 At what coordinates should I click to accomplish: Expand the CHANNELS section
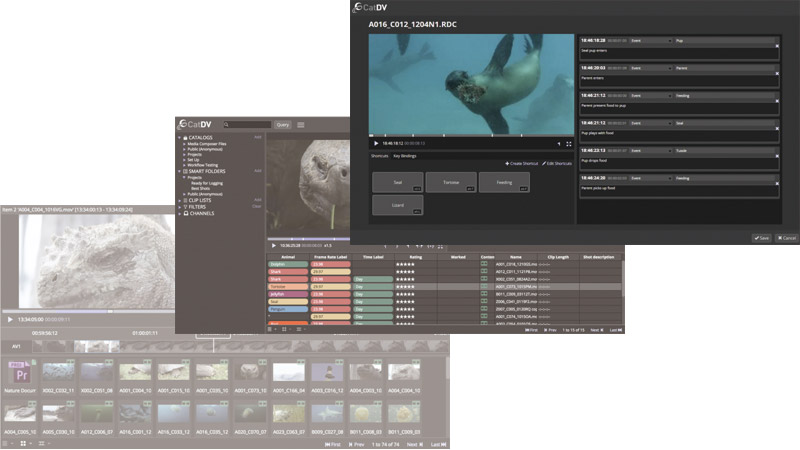(x=179, y=214)
